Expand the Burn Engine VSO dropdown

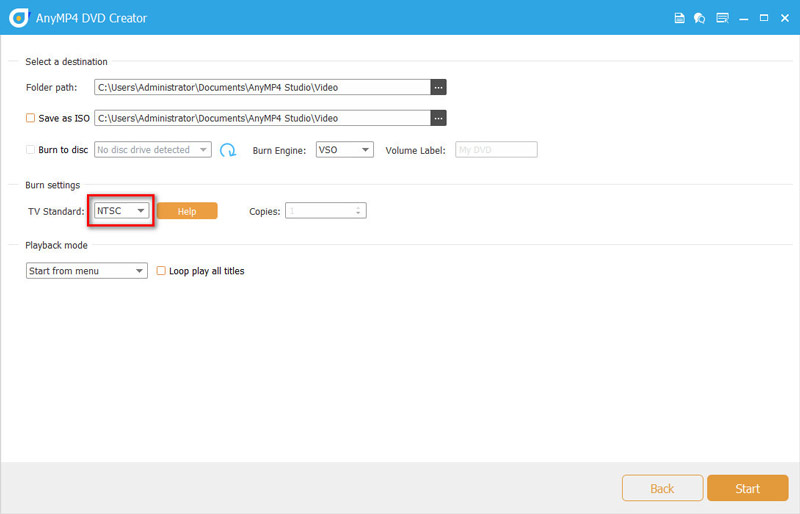tap(344, 150)
